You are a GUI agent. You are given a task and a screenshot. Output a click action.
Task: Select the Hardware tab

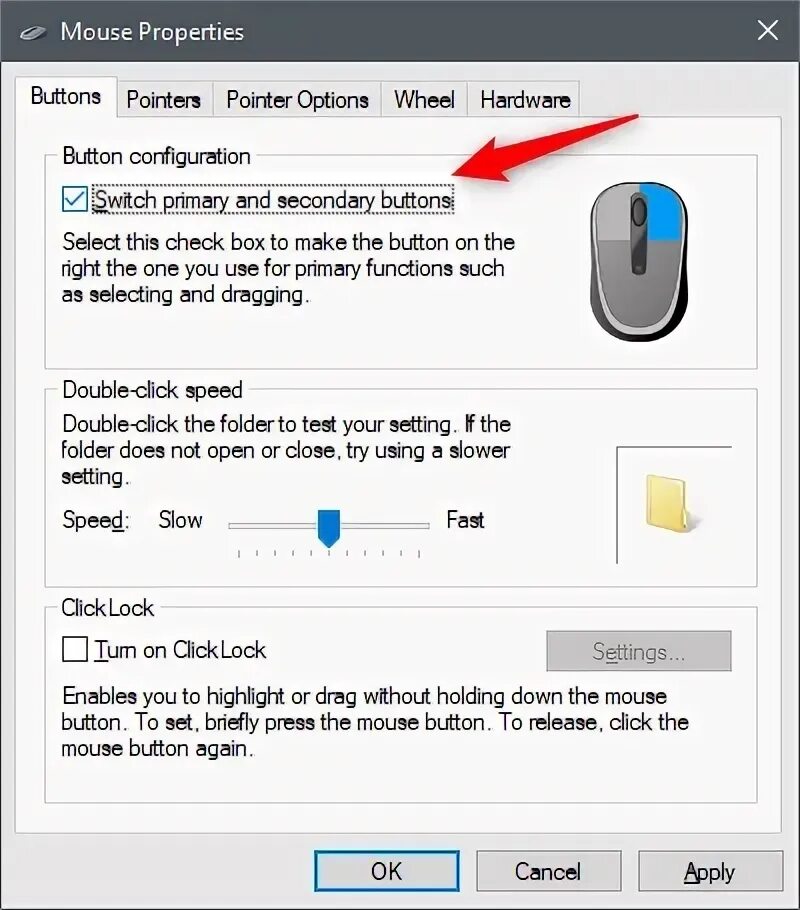(x=525, y=100)
